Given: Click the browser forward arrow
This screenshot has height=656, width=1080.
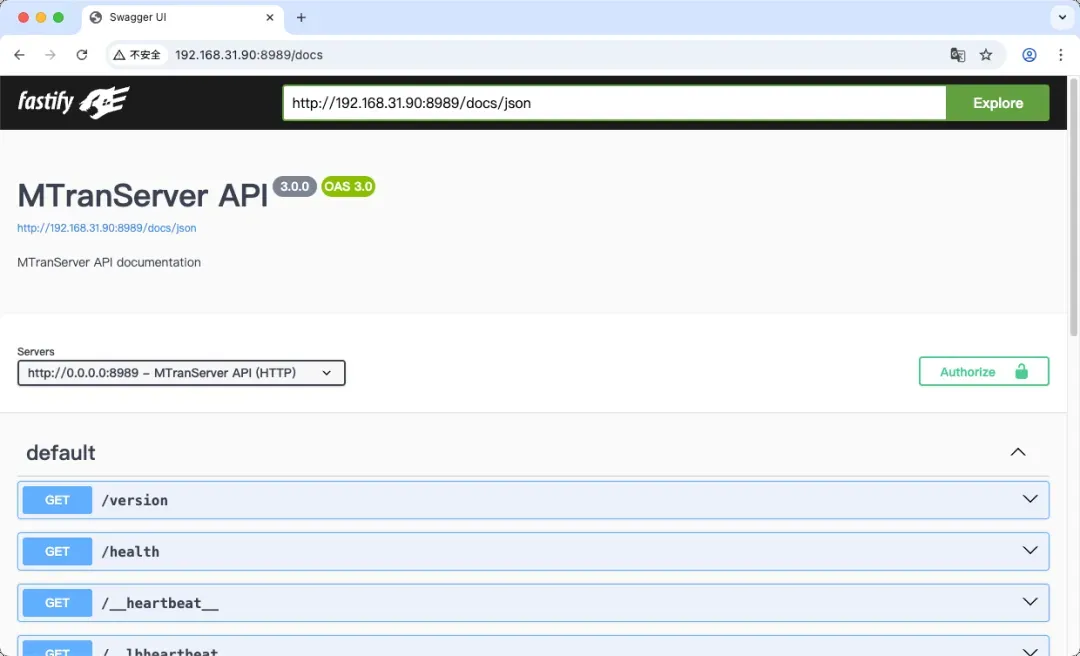Looking at the screenshot, I should [x=50, y=55].
